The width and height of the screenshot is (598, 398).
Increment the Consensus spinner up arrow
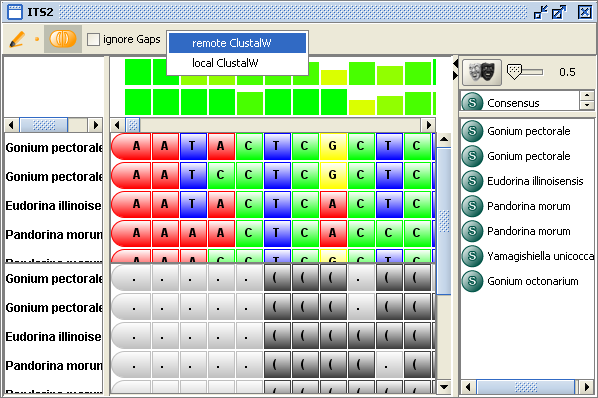pyautogui.click(x=587, y=95)
